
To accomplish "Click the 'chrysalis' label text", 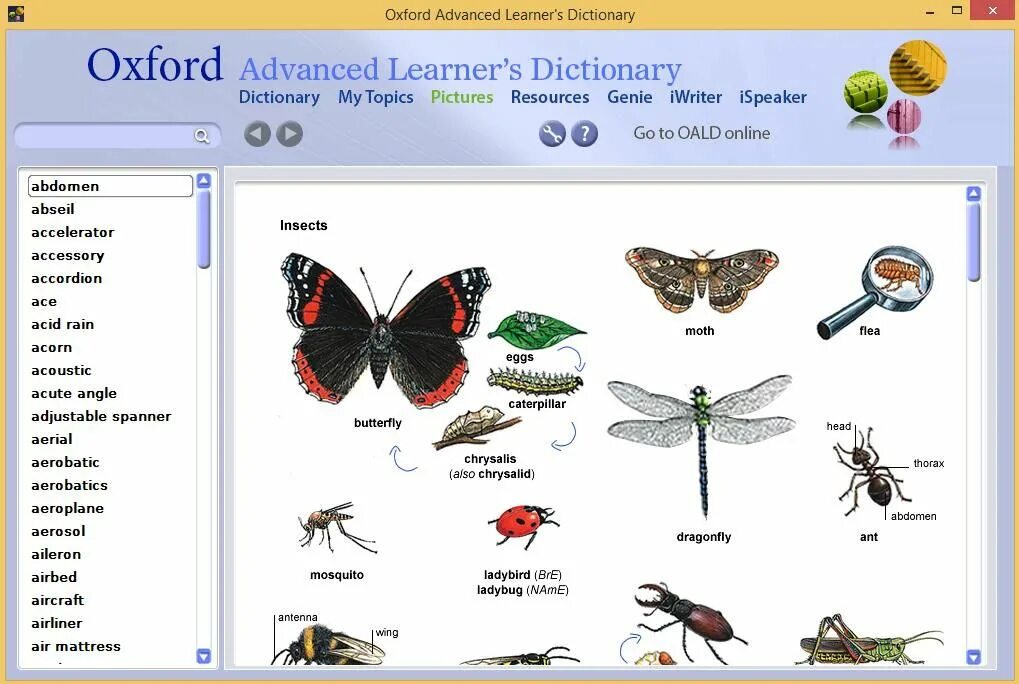I will 490,459.
